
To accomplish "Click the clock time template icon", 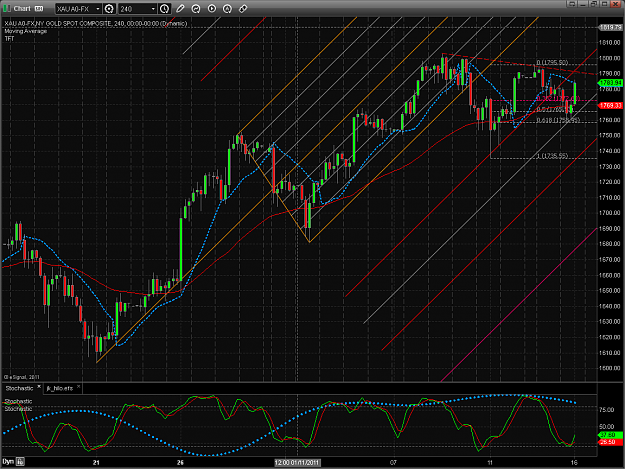I will tap(164, 8).
